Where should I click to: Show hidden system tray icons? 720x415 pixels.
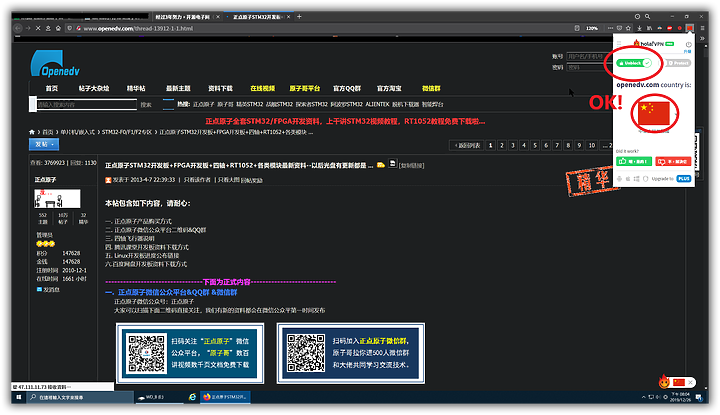click(643, 397)
